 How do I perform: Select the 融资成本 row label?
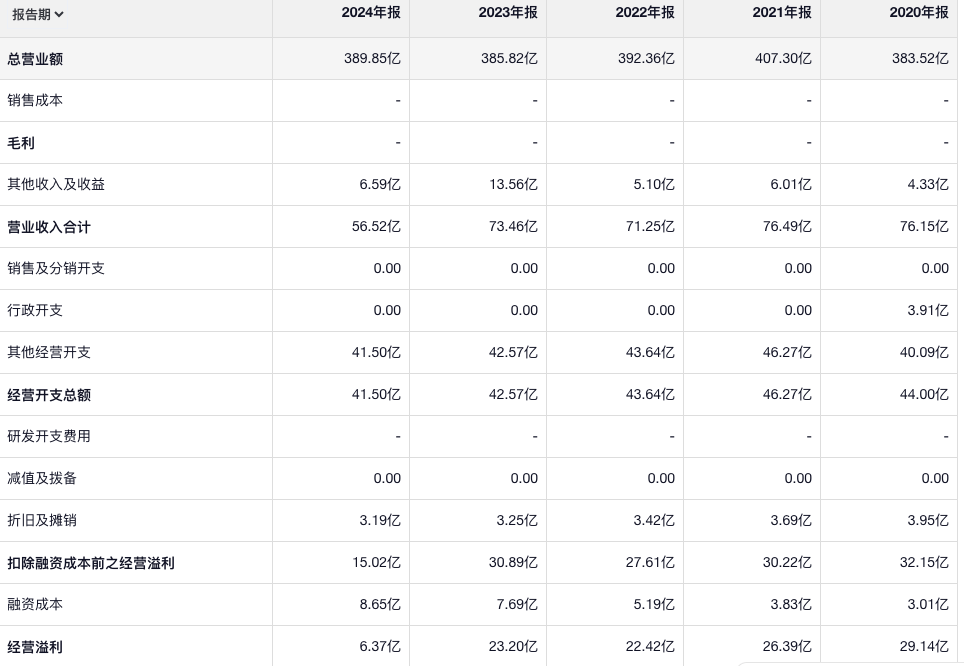coord(35,605)
